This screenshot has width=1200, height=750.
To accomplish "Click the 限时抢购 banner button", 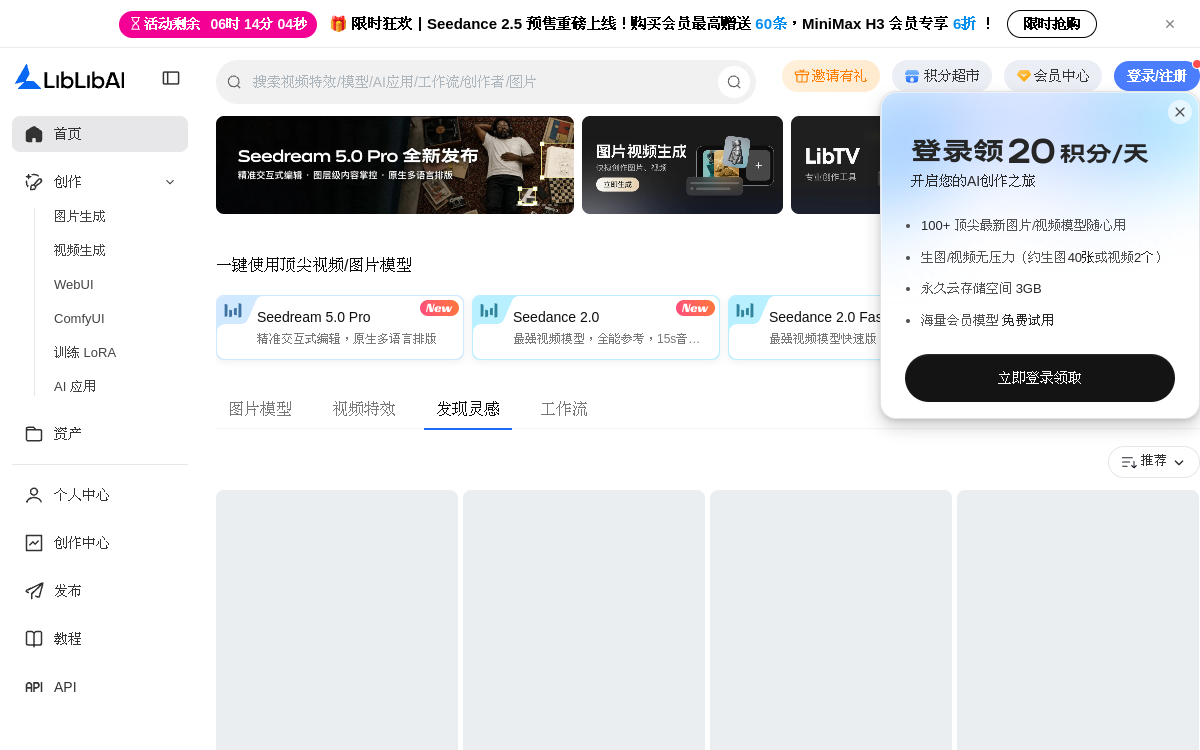I will (x=1052, y=24).
